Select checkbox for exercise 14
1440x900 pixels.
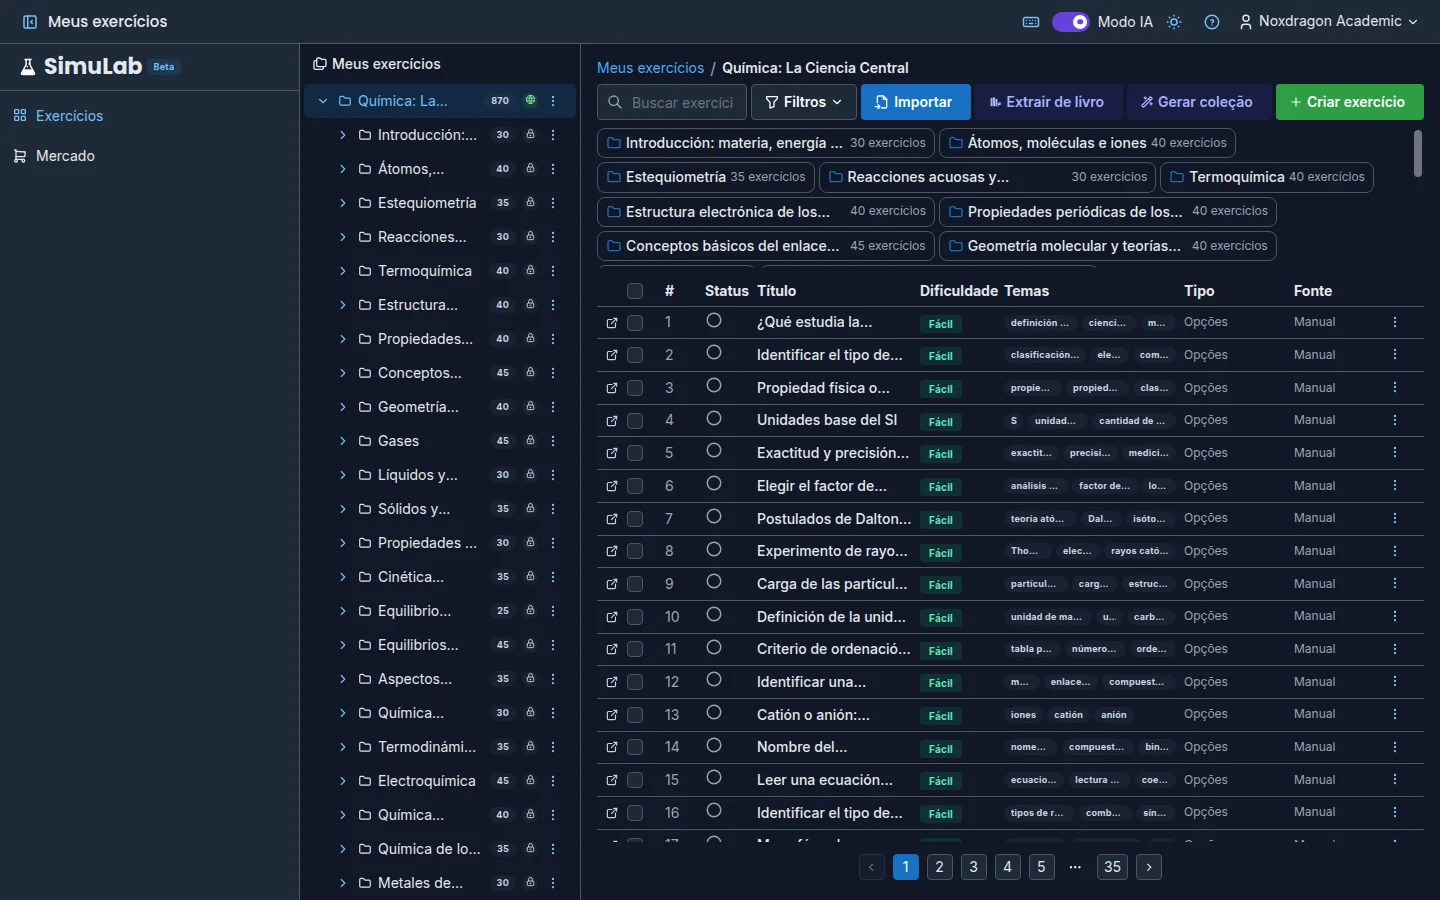coord(635,747)
